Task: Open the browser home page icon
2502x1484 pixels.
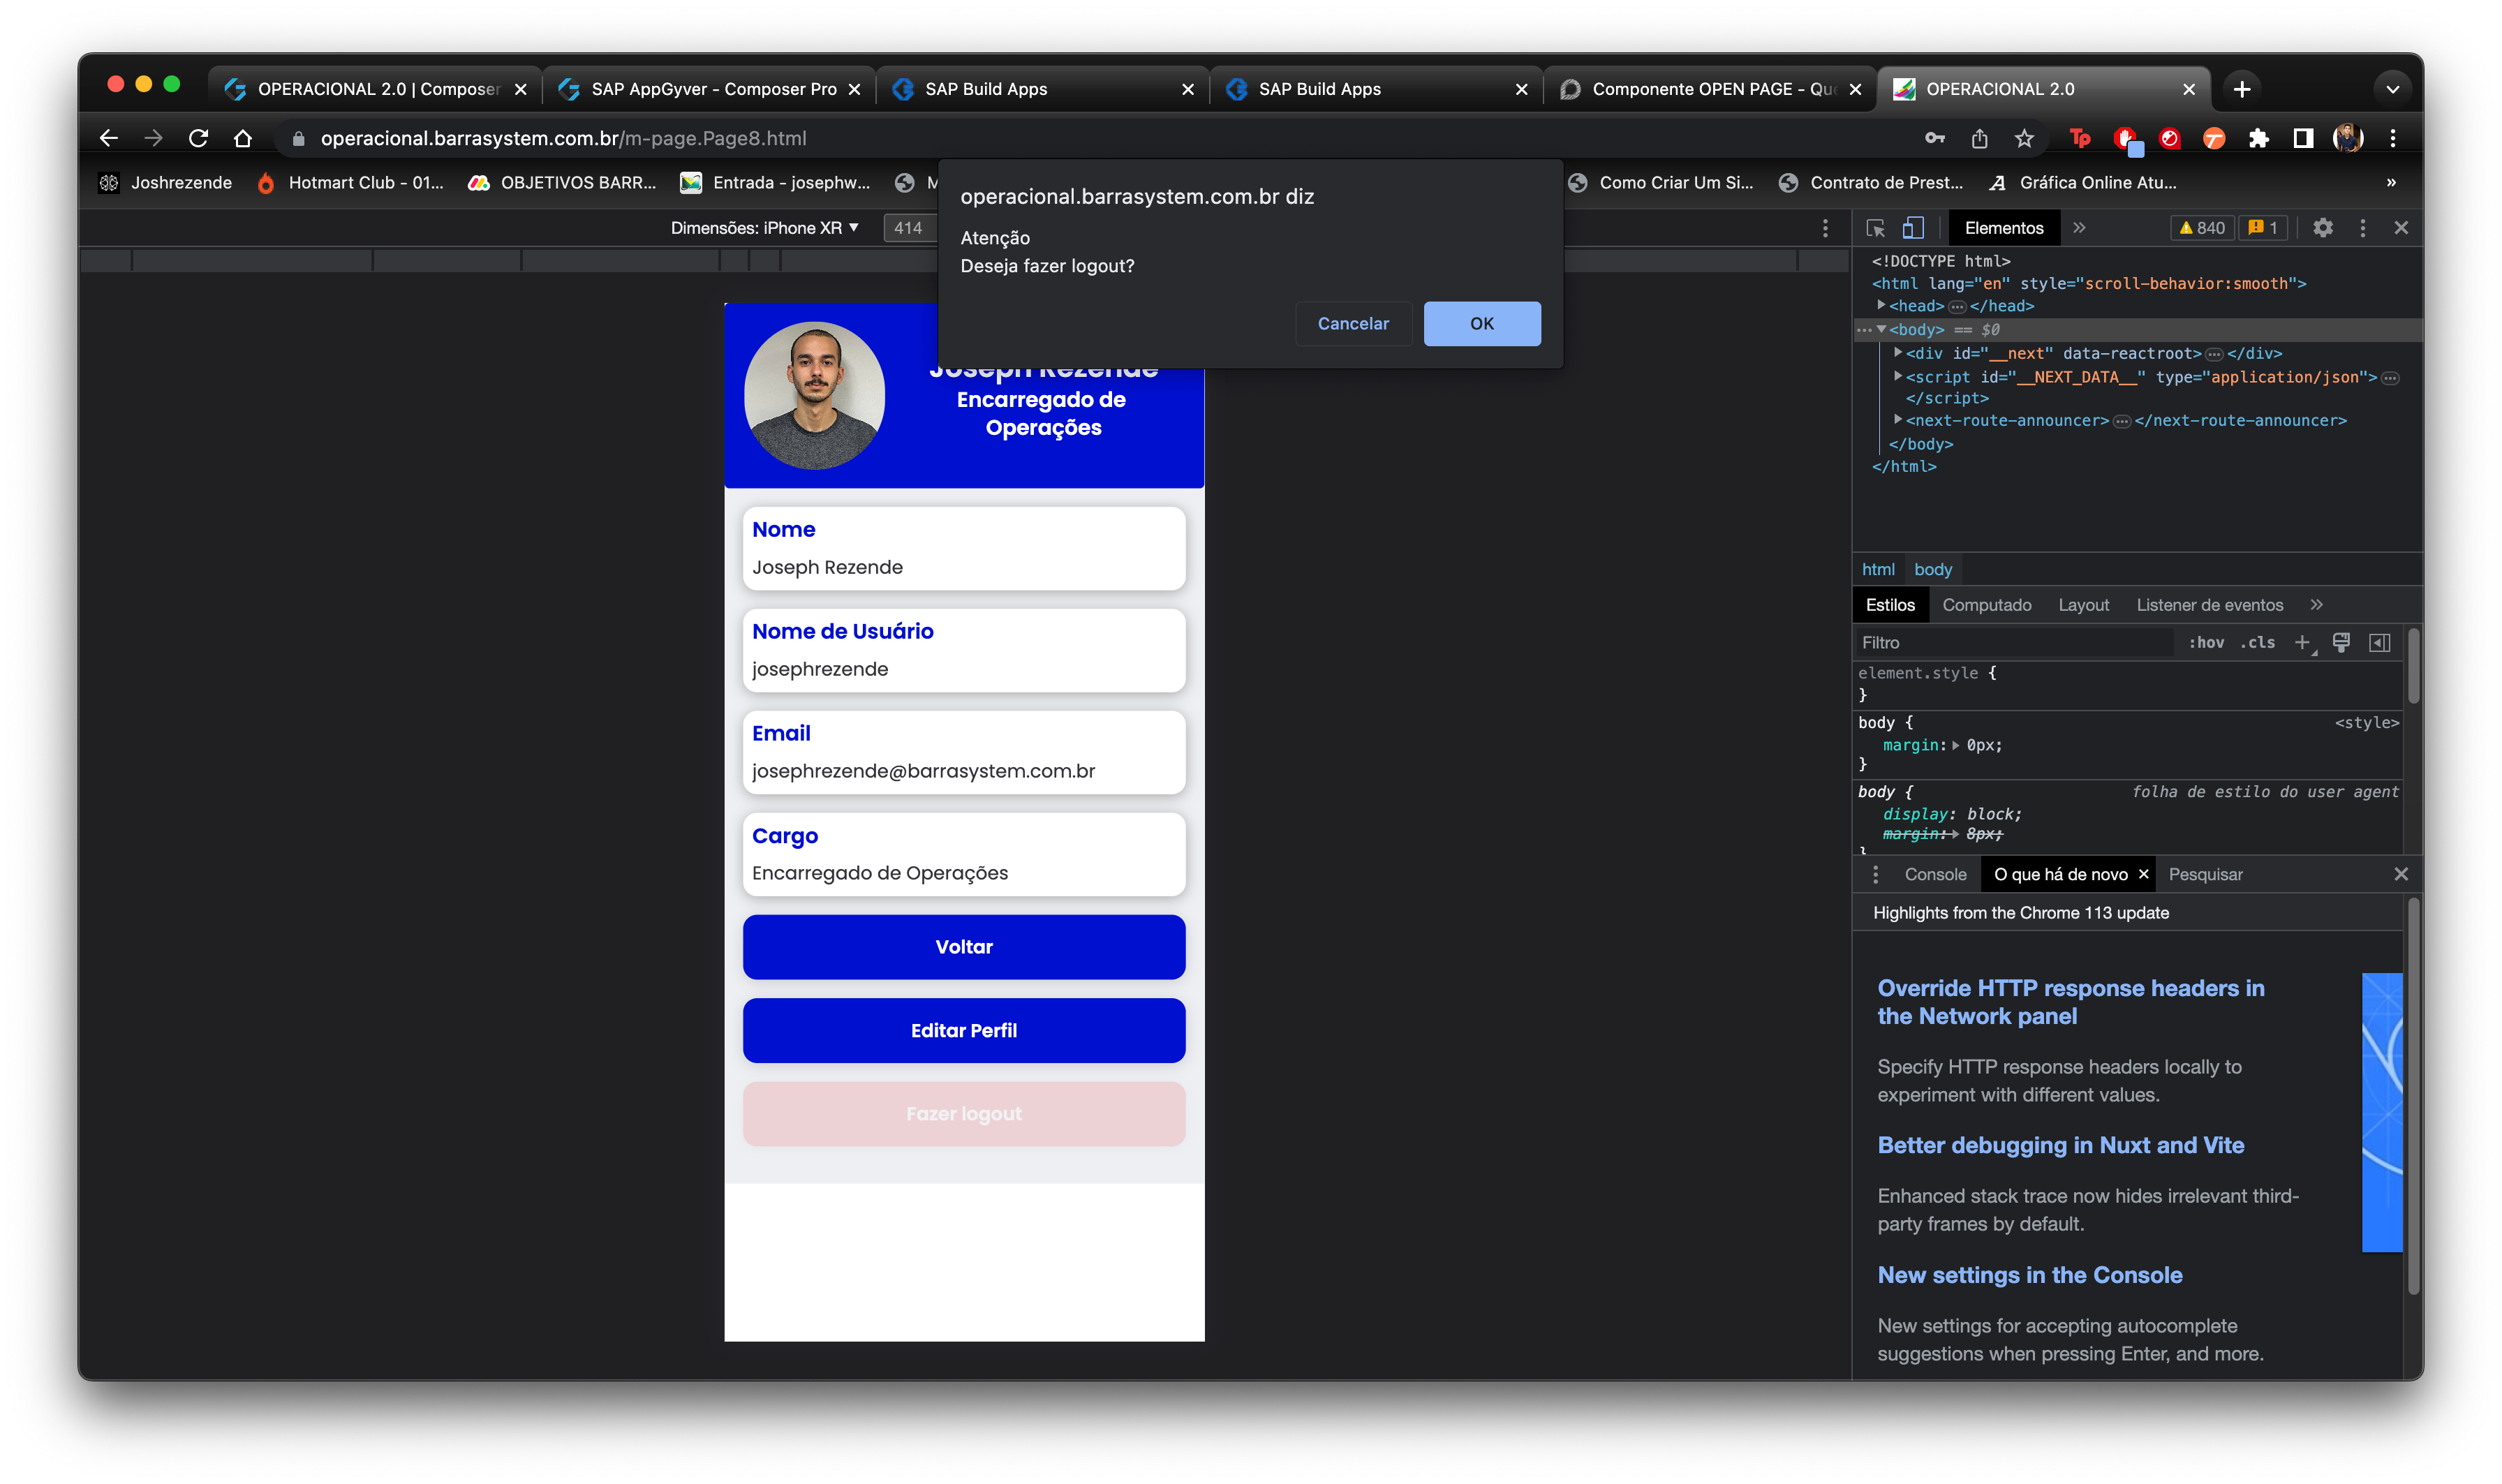Action: (242, 138)
